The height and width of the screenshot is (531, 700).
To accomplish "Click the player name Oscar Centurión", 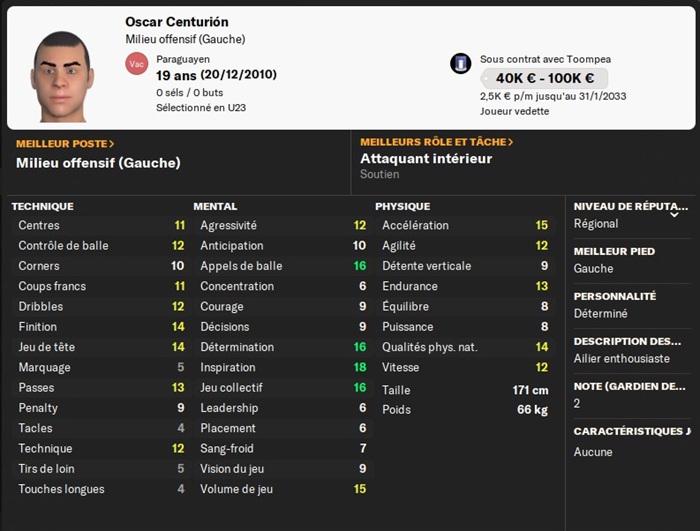I will [x=176, y=22].
